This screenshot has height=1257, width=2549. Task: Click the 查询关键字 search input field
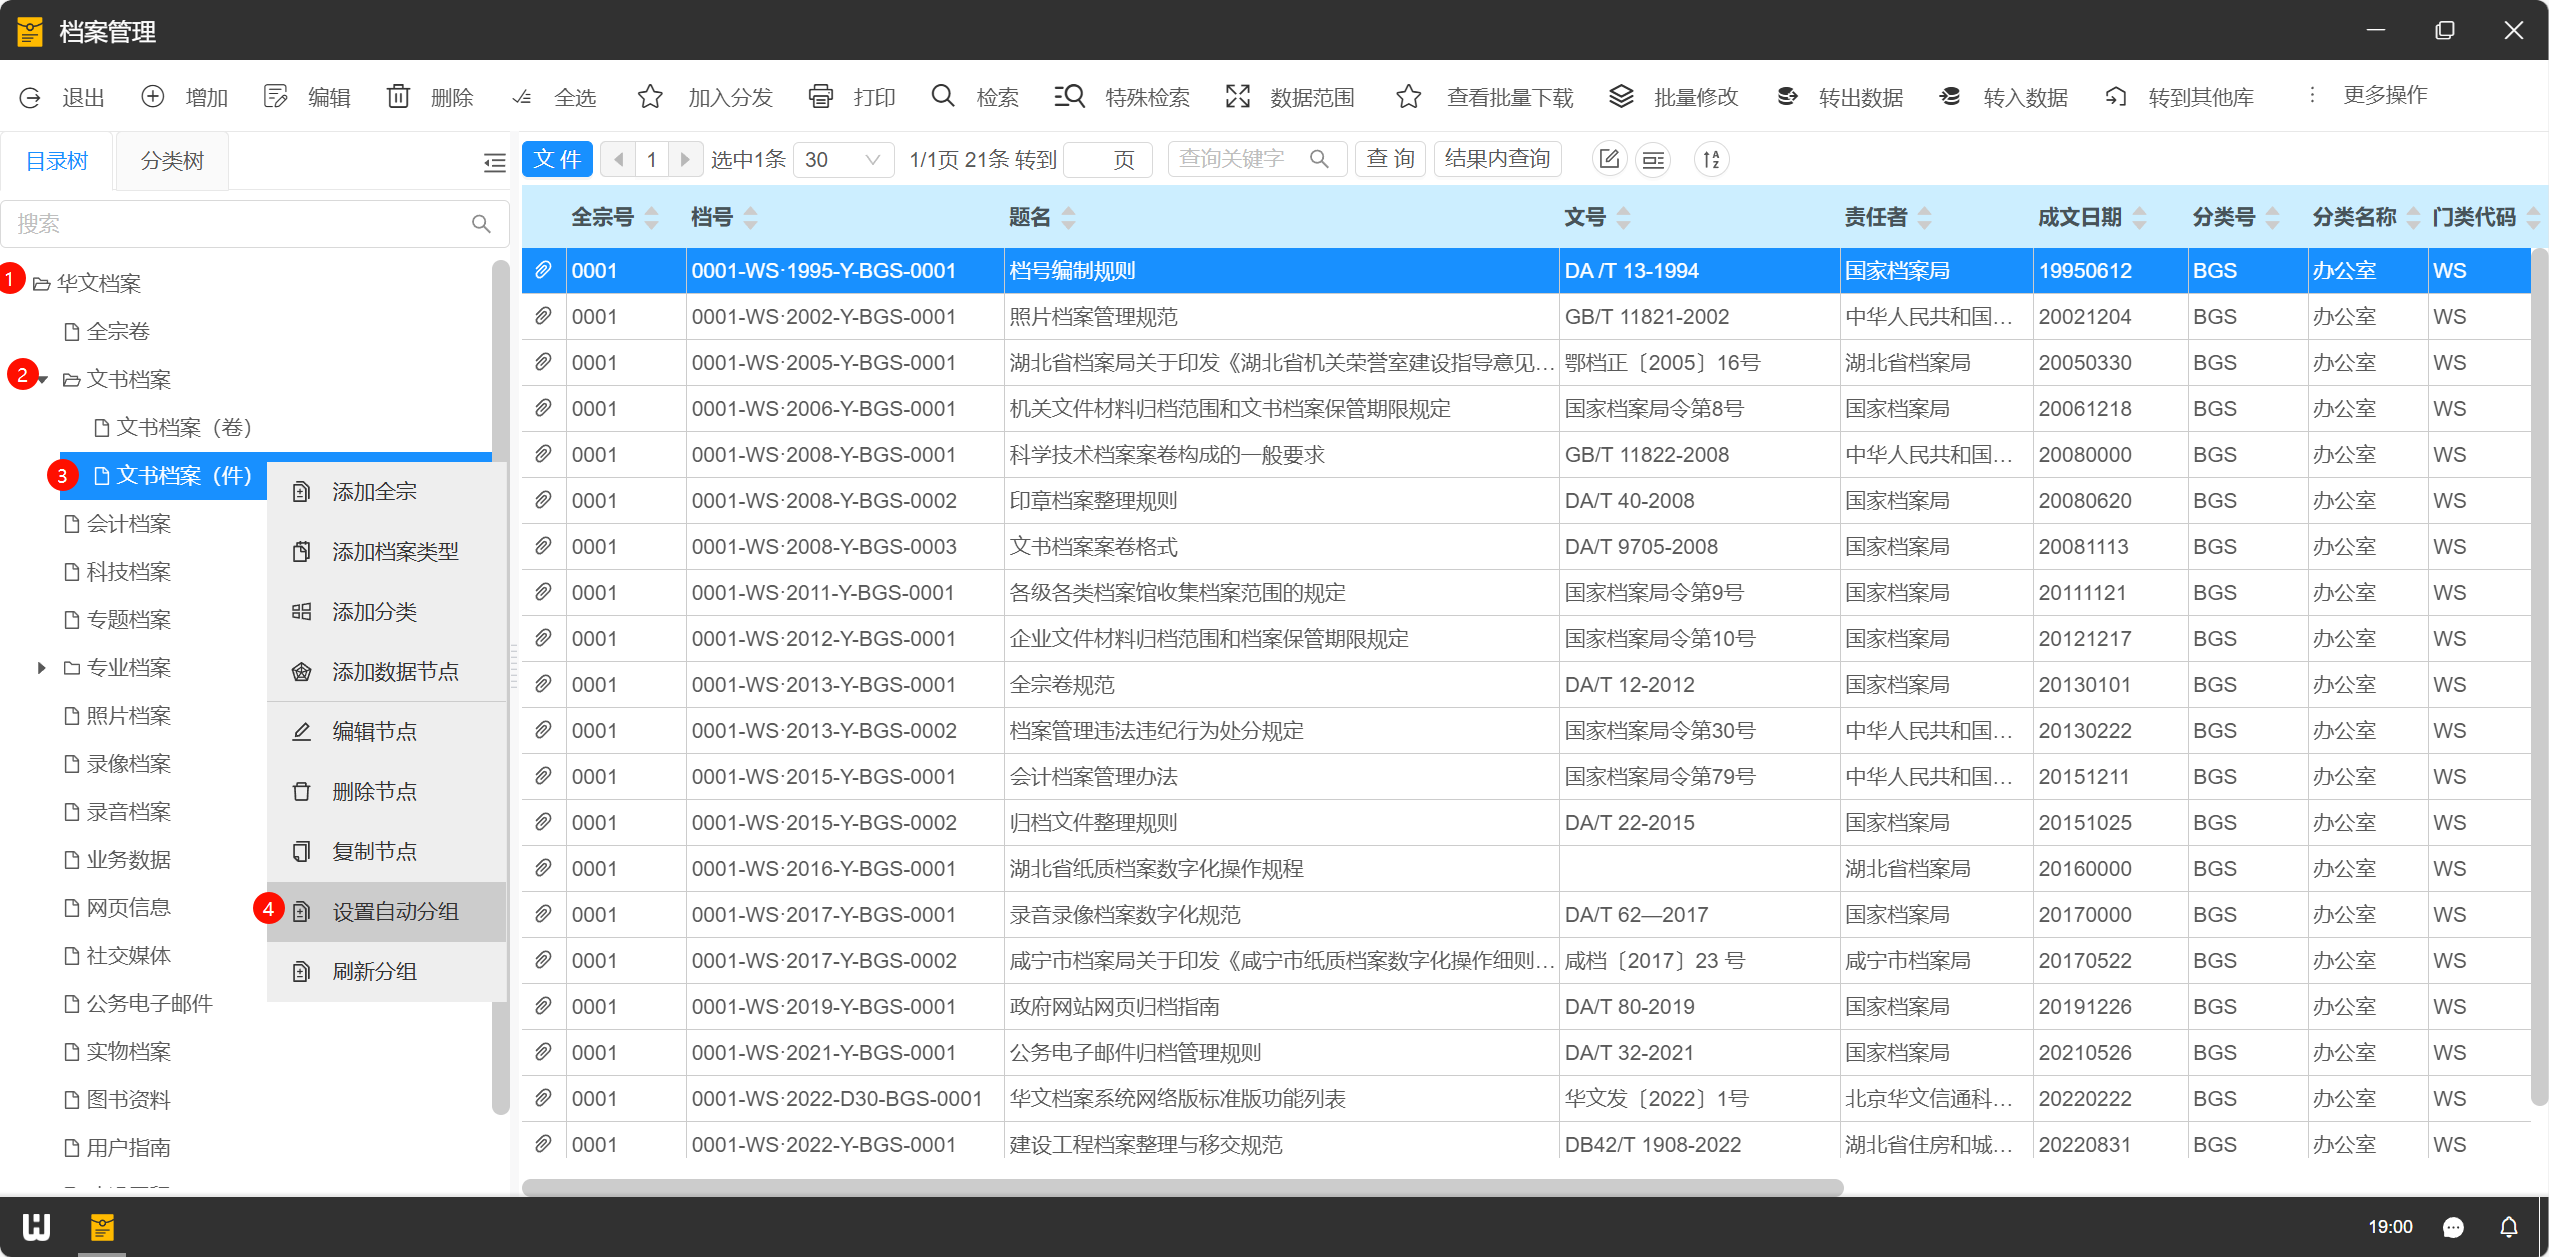coord(1240,159)
